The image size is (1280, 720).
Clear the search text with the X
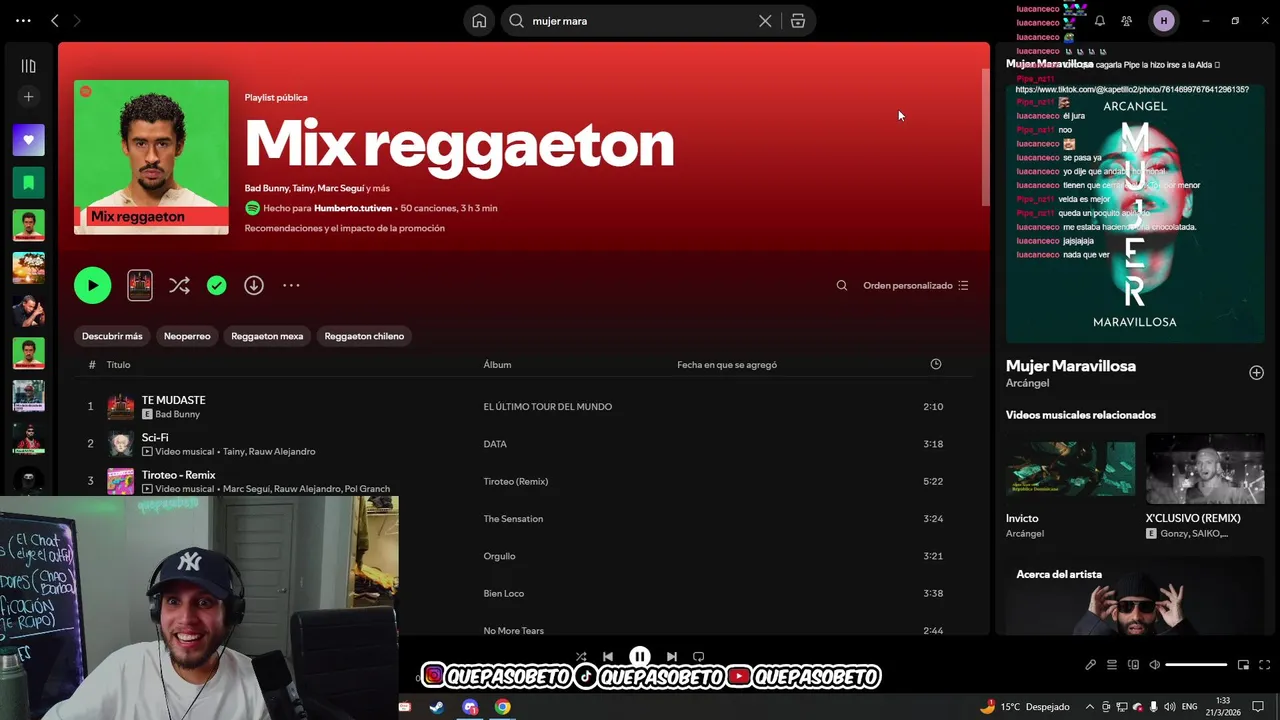tap(765, 21)
